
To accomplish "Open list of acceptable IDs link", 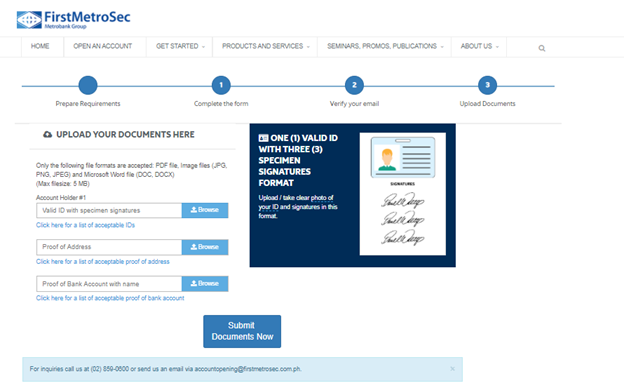I will point(86,225).
